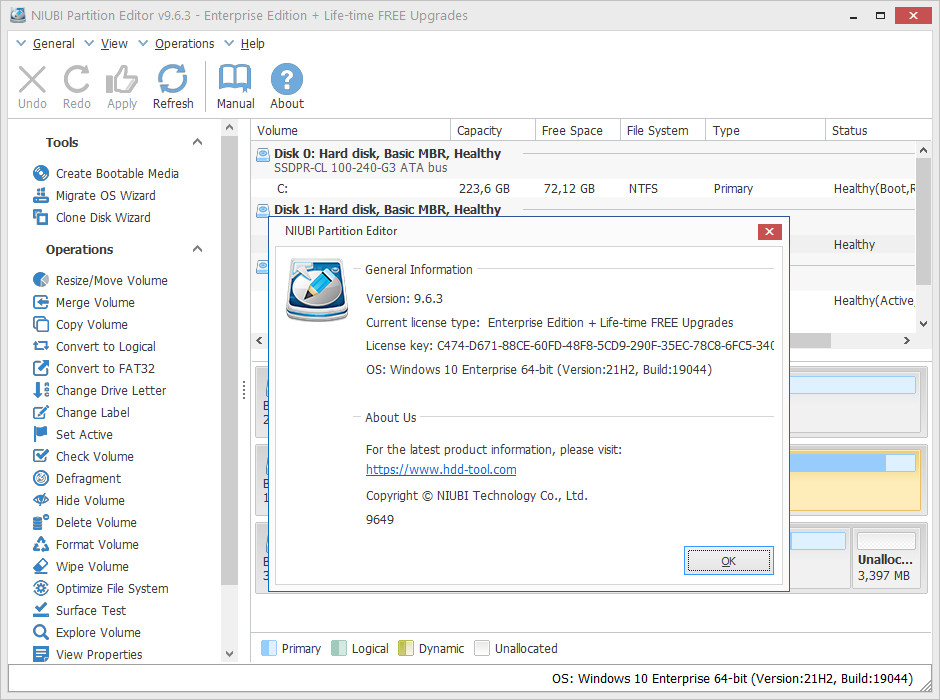Open the View menu
Image resolution: width=940 pixels, height=700 pixels.
pos(114,44)
